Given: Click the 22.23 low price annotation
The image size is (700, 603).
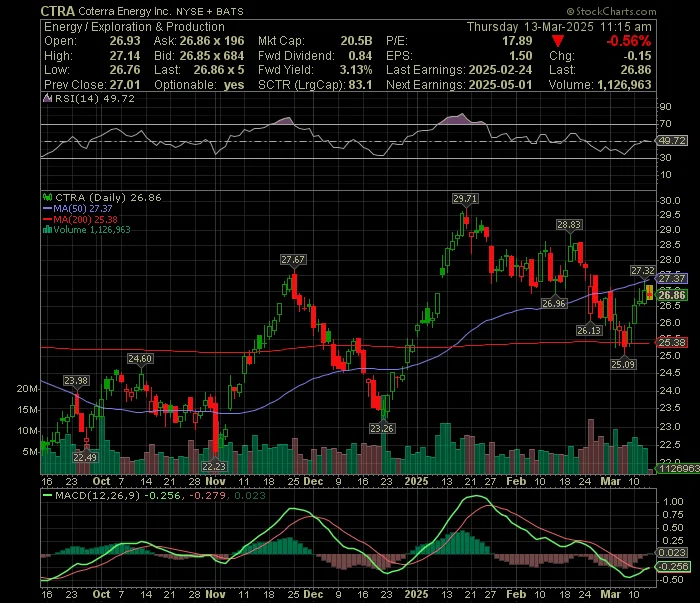Looking at the screenshot, I should tap(214, 466).
